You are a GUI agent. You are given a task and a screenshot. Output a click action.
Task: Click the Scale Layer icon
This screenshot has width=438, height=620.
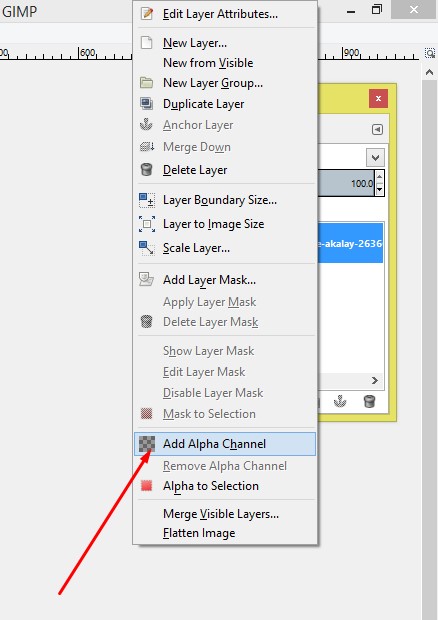pyautogui.click(x=147, y=248)
